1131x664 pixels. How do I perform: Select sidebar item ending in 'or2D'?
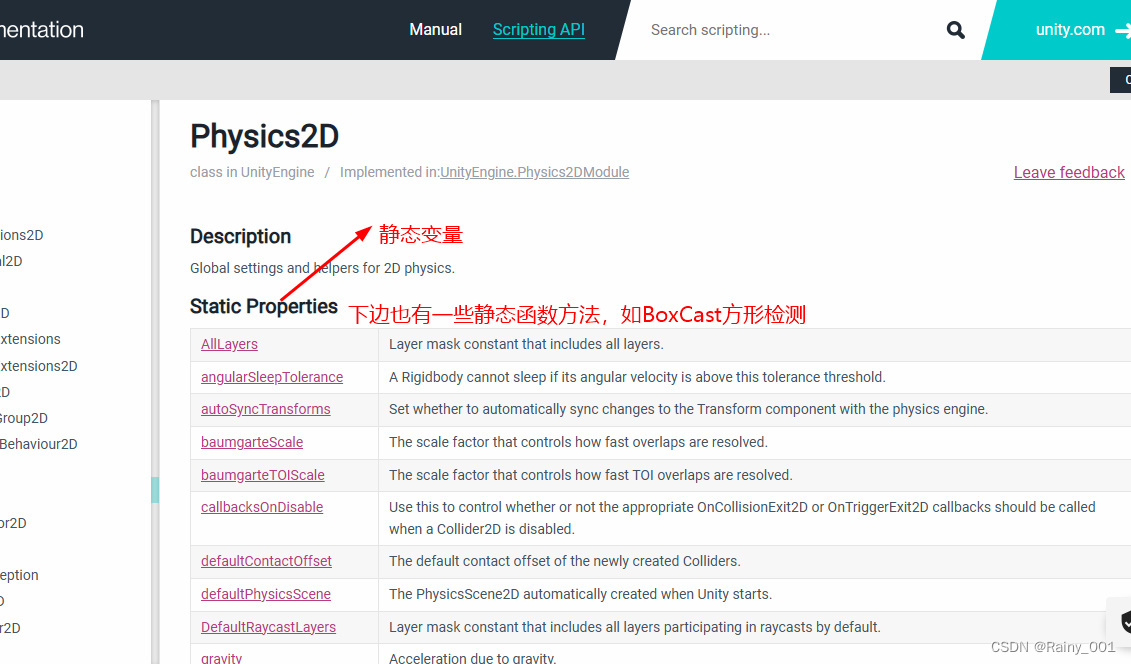[x=14, y=523]
